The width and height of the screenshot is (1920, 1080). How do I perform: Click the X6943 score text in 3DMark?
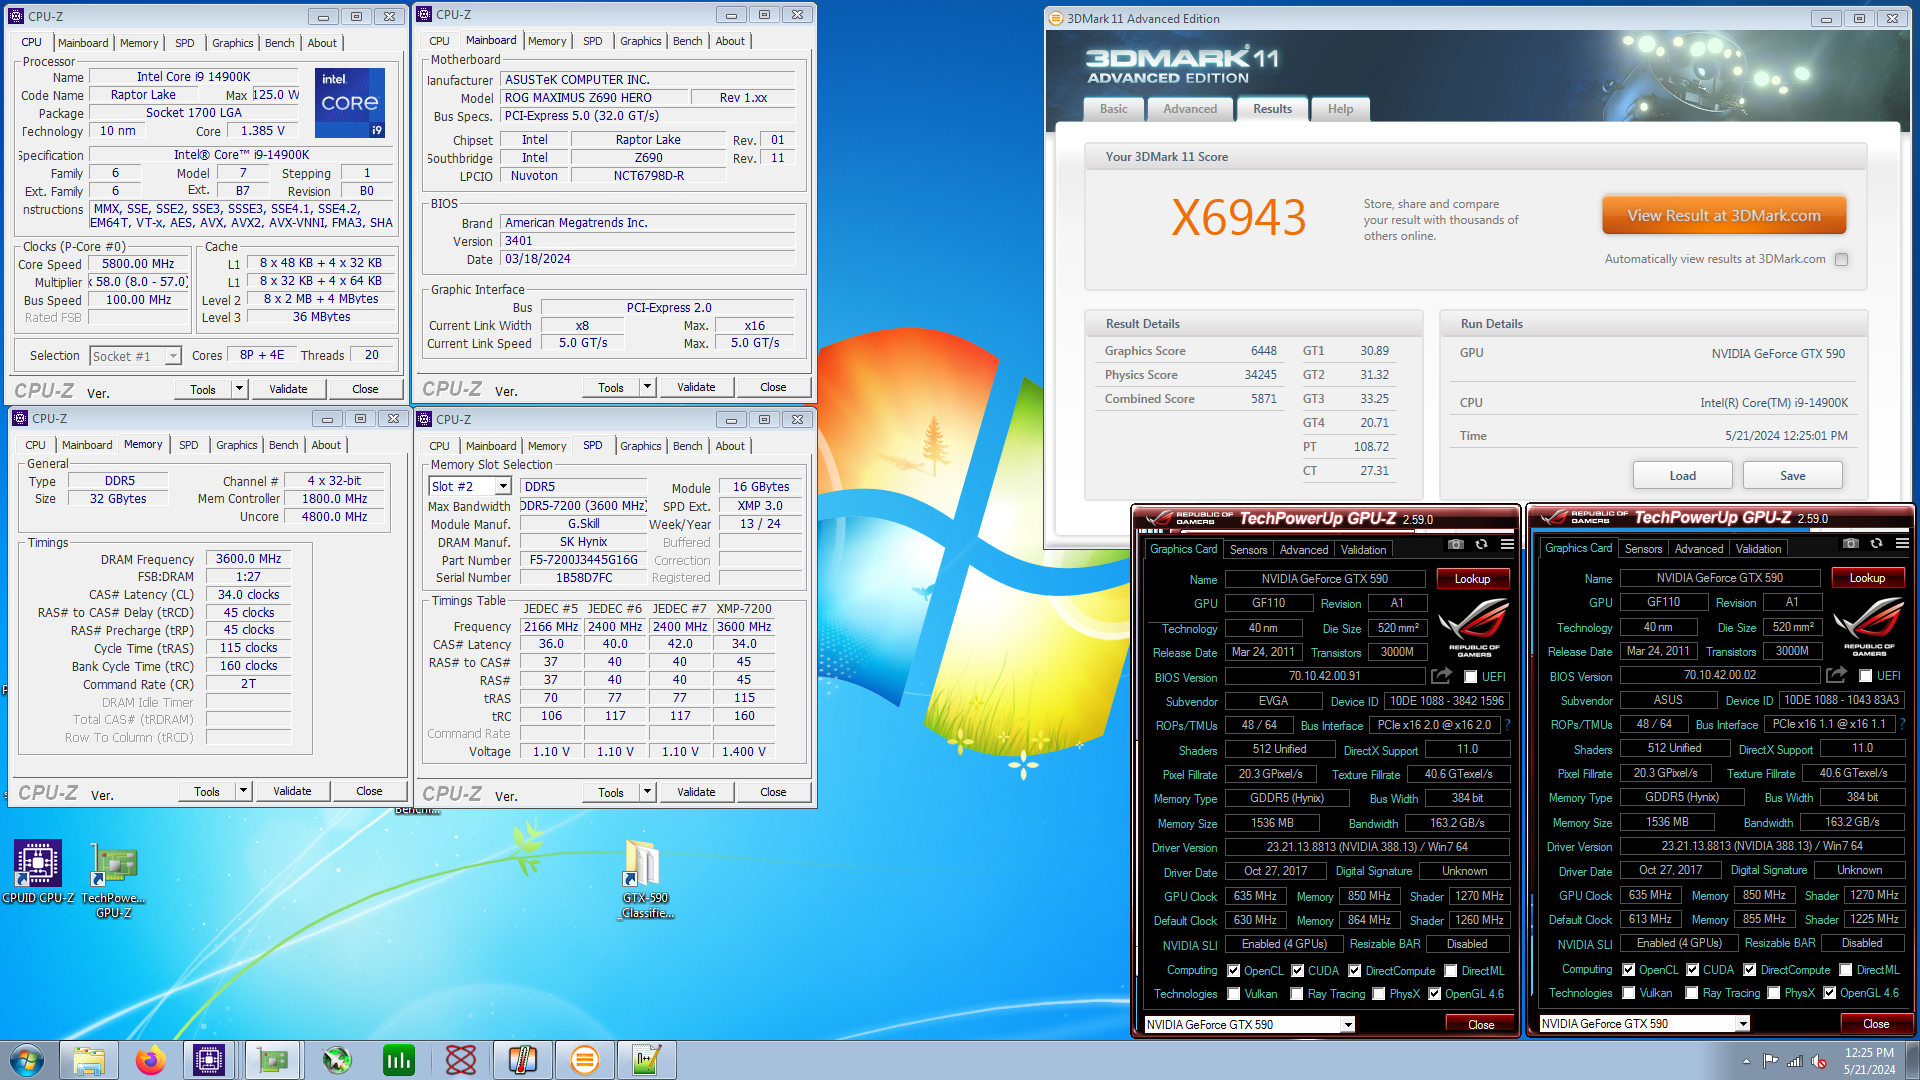click(x=1239, y=218)
